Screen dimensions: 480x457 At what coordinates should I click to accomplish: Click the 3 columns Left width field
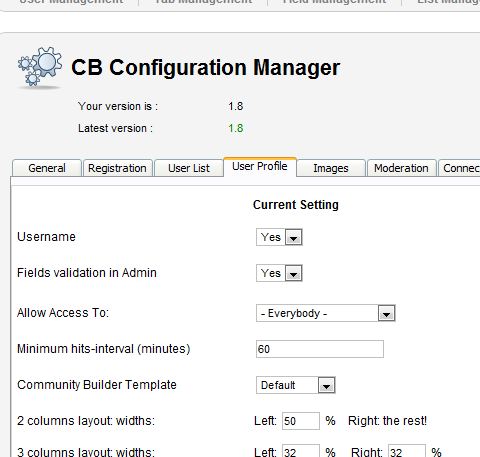(301, 451)
